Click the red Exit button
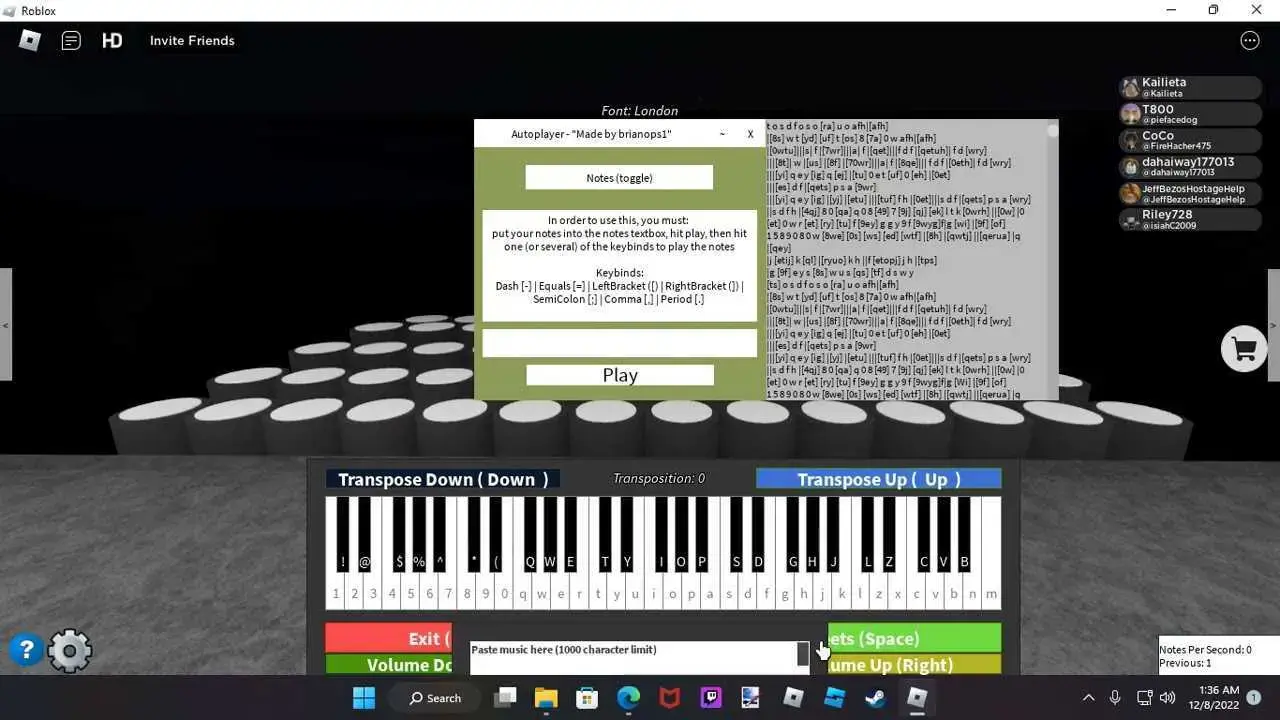Viewport: 1280px width, 720px height. (x=388, y=638)
